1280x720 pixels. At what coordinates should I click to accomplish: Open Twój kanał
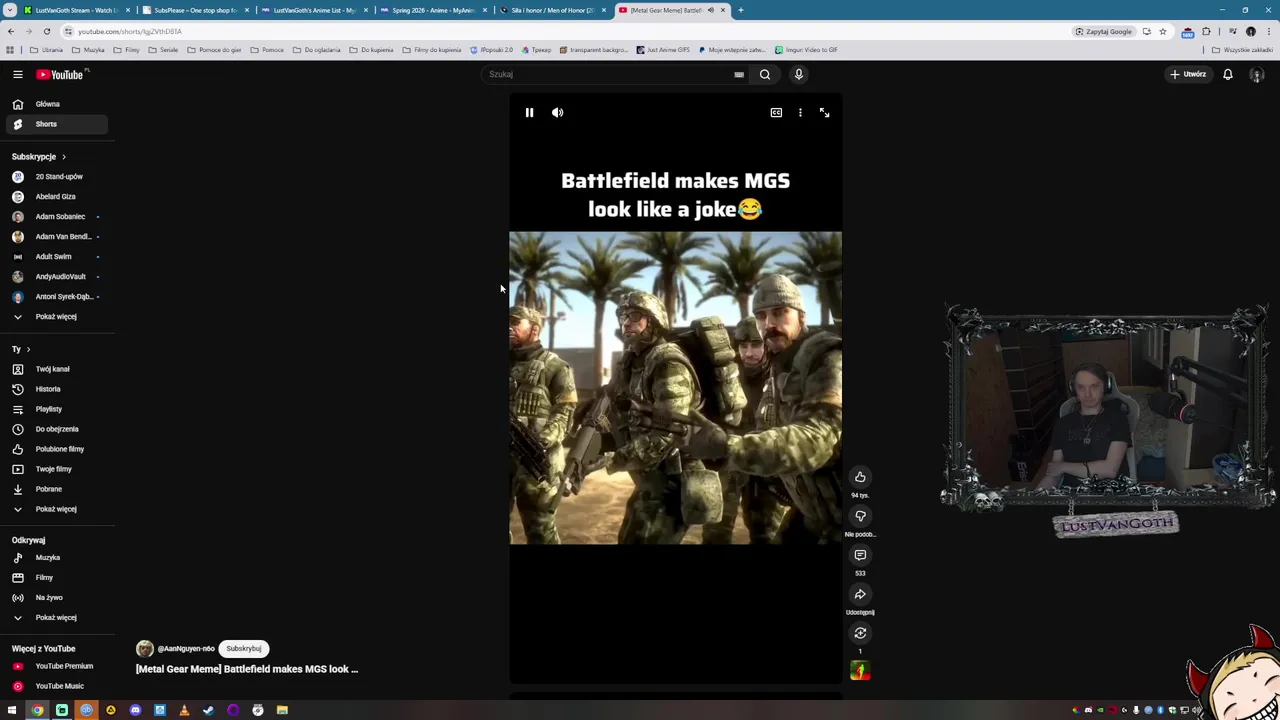click(56, 369)
